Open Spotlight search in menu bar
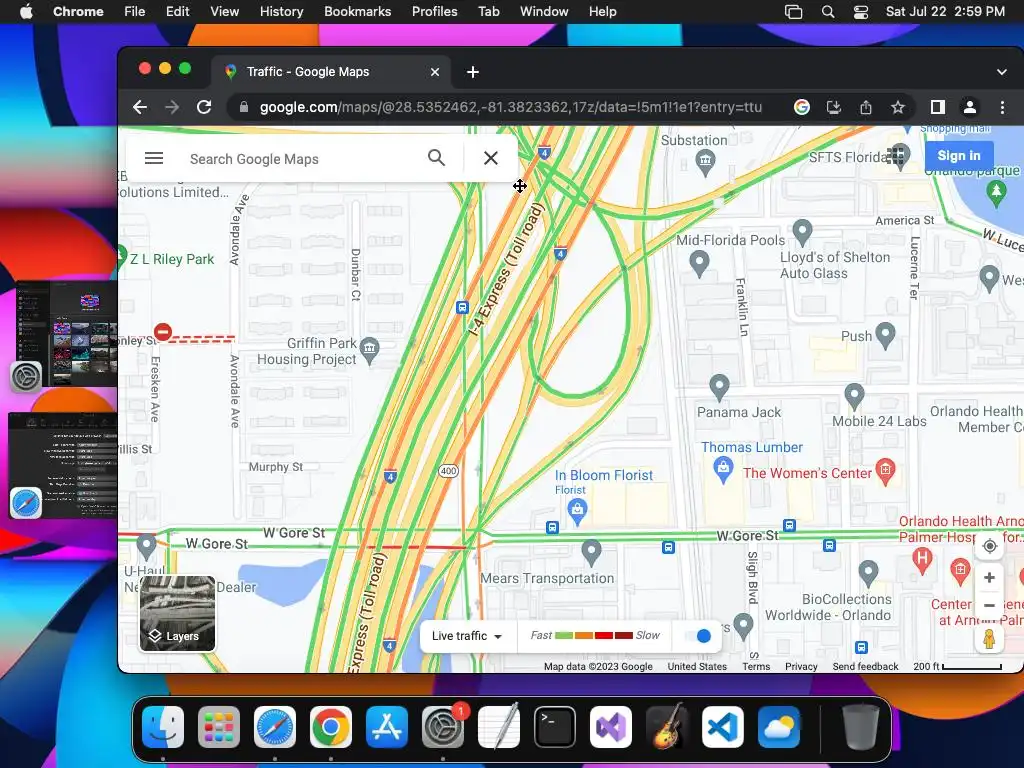 827,12
